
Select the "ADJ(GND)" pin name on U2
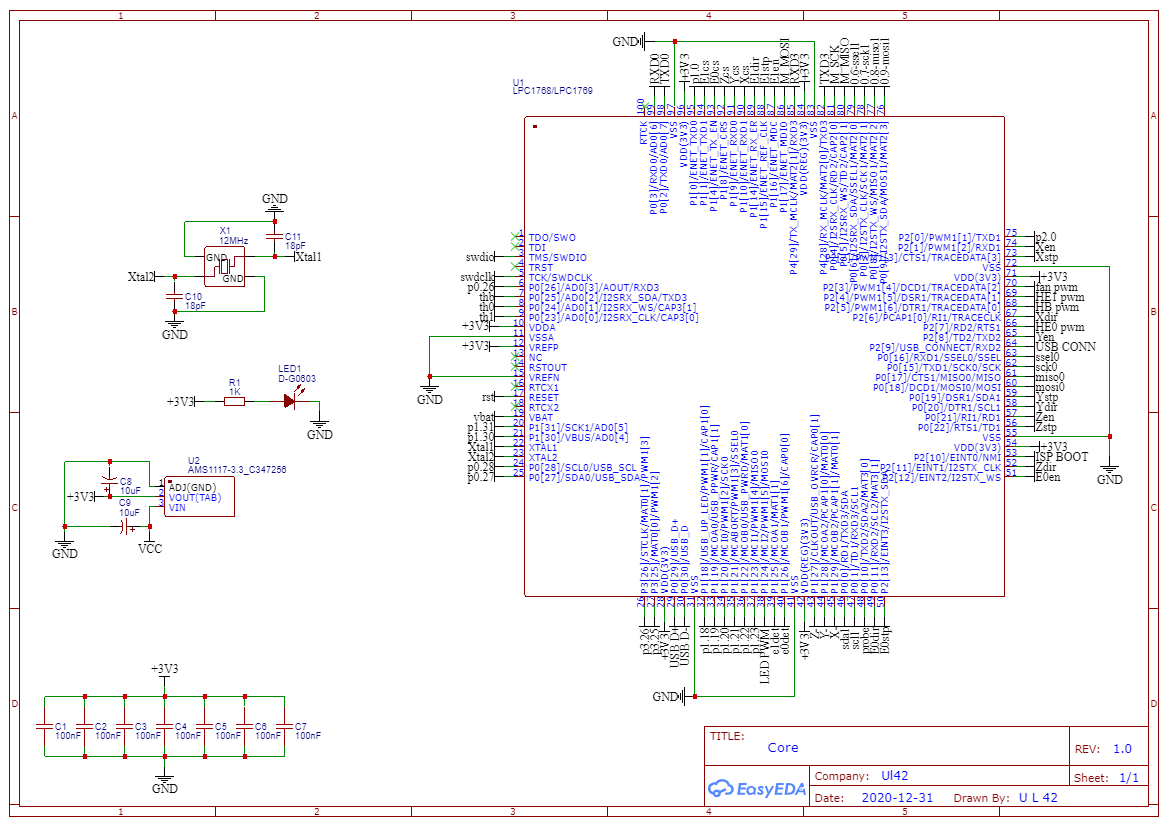click(x=192, y=488)
